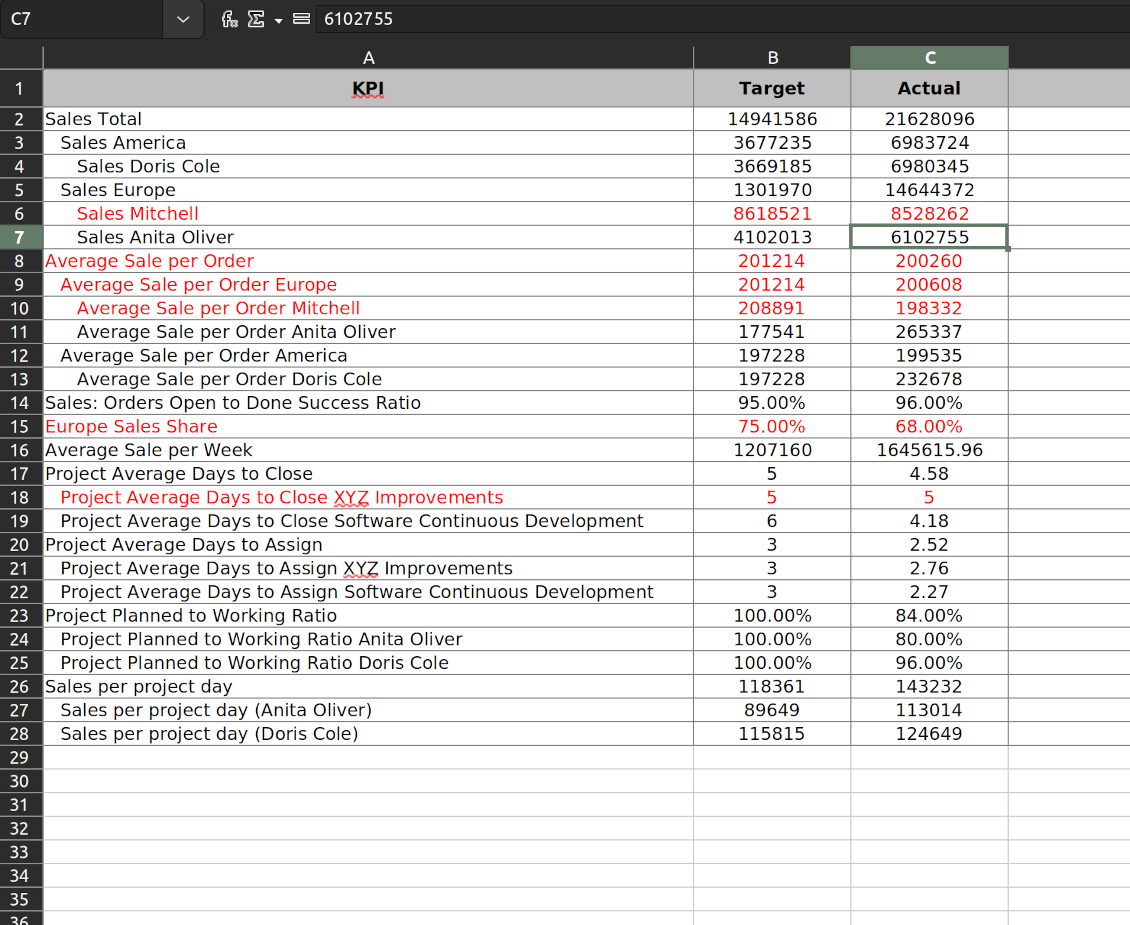Select row 7 header

click(21, 237)
